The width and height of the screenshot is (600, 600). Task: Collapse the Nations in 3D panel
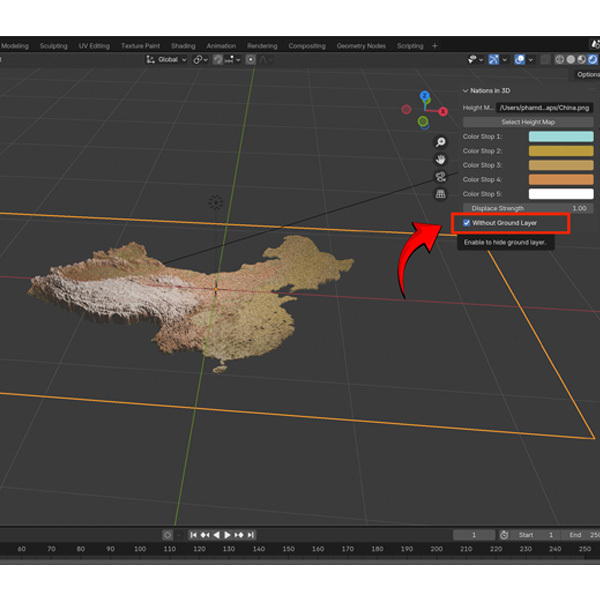[x=465, y=91]
